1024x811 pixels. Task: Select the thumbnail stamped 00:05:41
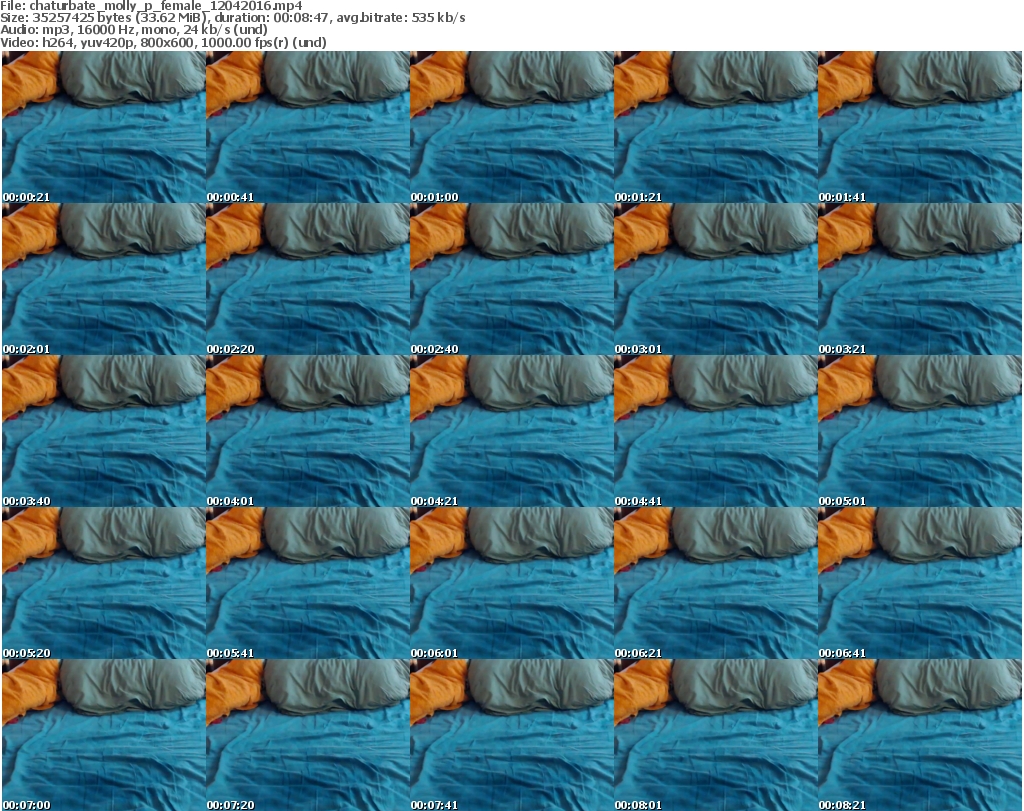[x=308, y=583]
